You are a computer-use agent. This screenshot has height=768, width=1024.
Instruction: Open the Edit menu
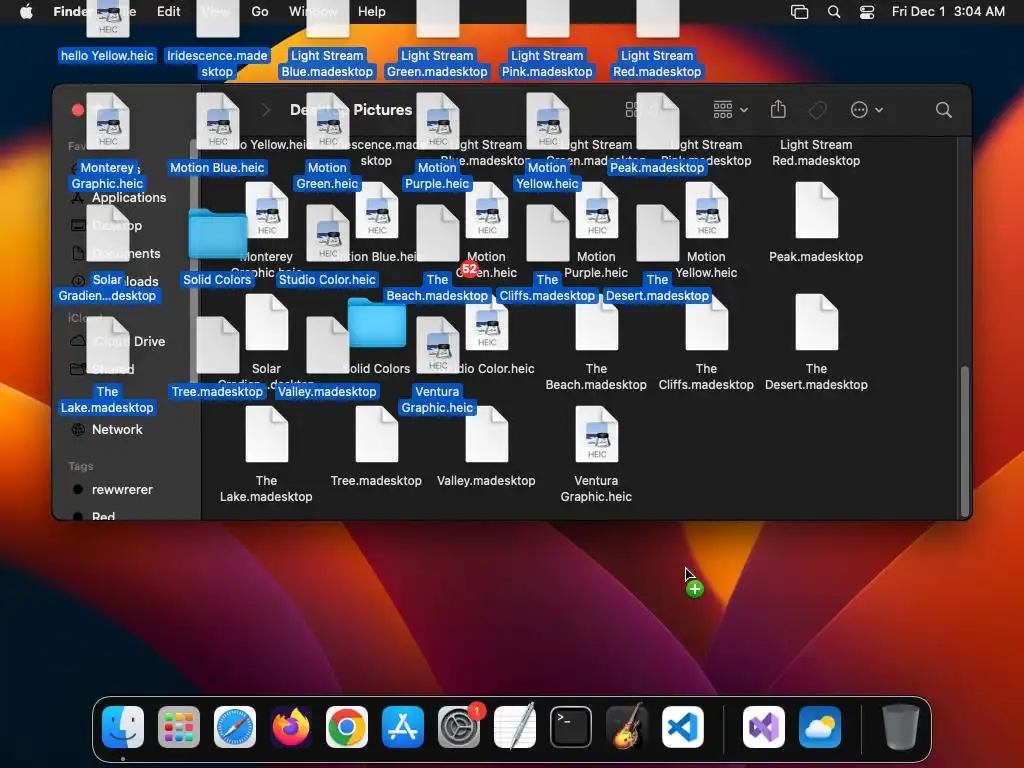coord(168,11)
